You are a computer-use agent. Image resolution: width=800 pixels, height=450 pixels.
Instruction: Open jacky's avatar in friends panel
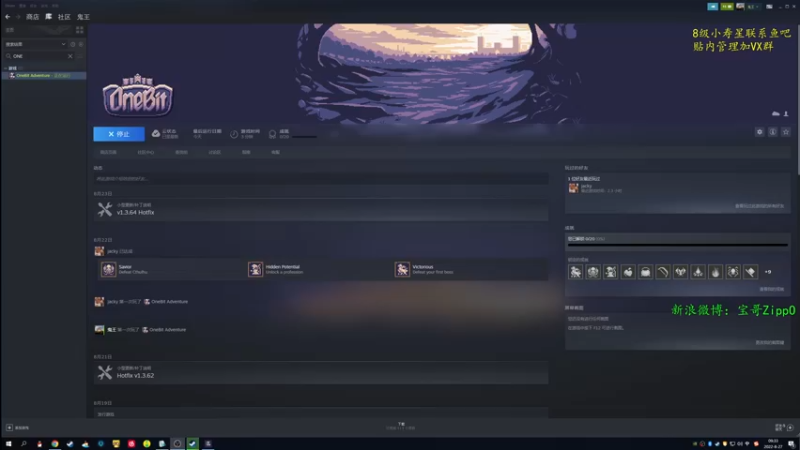tap(573, 188)
